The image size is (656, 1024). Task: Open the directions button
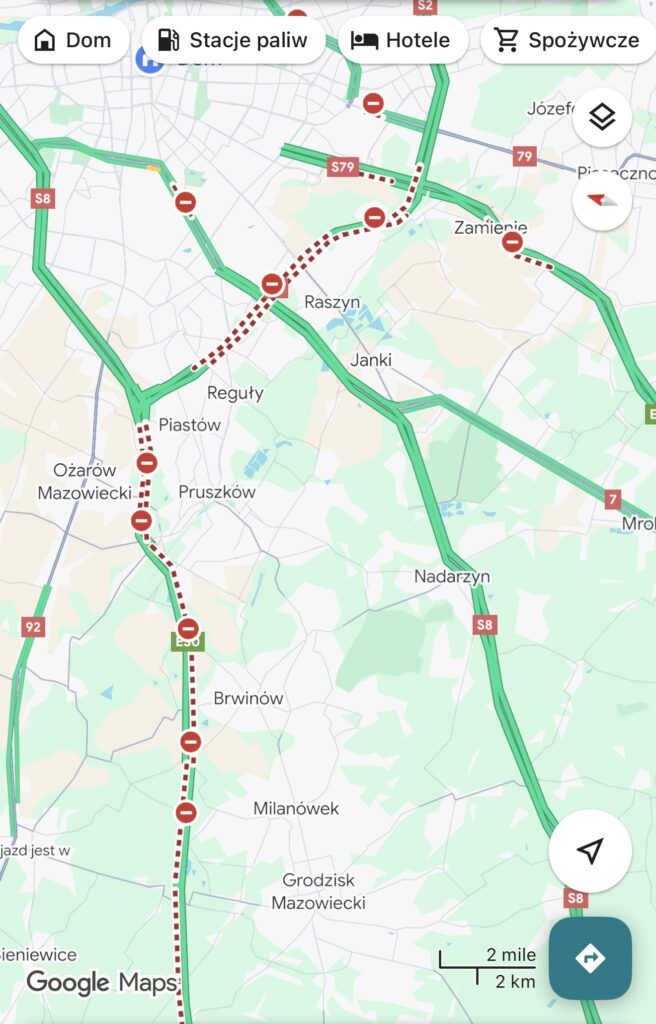click(x=590, y=958)
